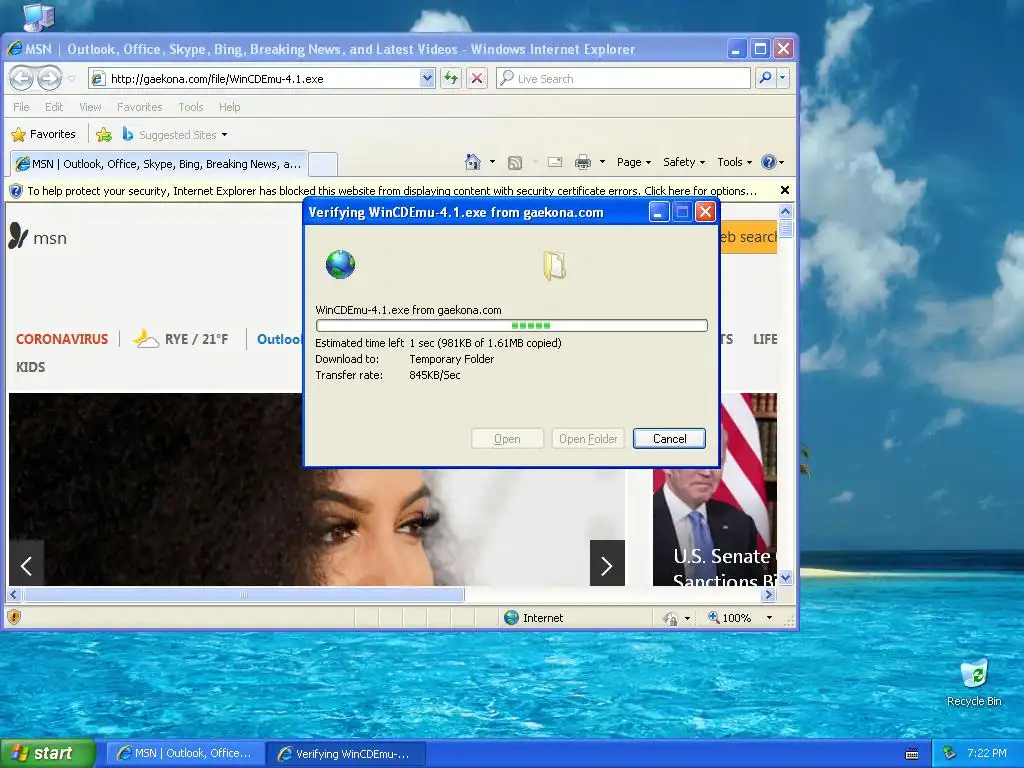The image size is (1024, 768).
Task: Click Add to Favorites Bar icon
Action: [104, 135]
